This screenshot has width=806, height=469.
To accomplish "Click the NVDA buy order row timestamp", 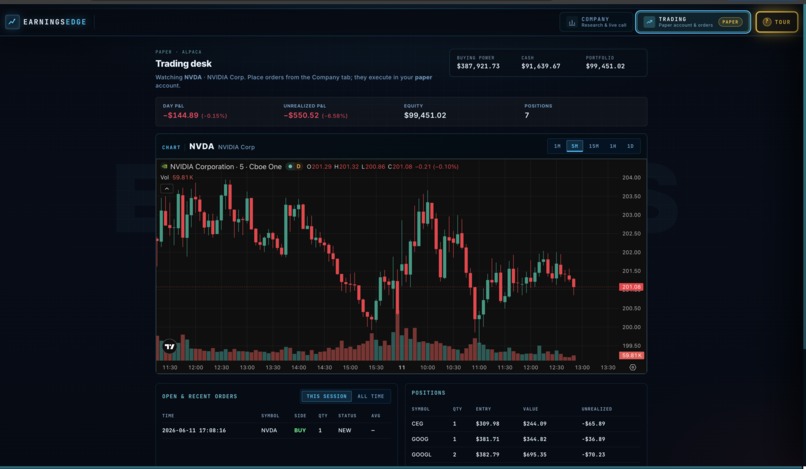I will [194, 430].
